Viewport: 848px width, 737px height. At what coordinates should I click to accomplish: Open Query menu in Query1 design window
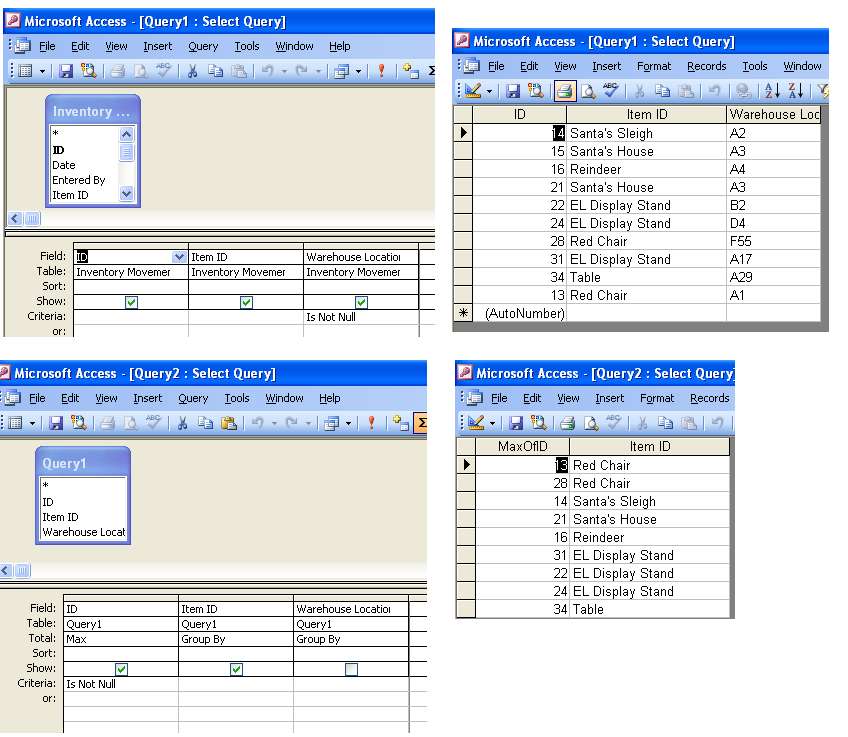click(203, 47)
